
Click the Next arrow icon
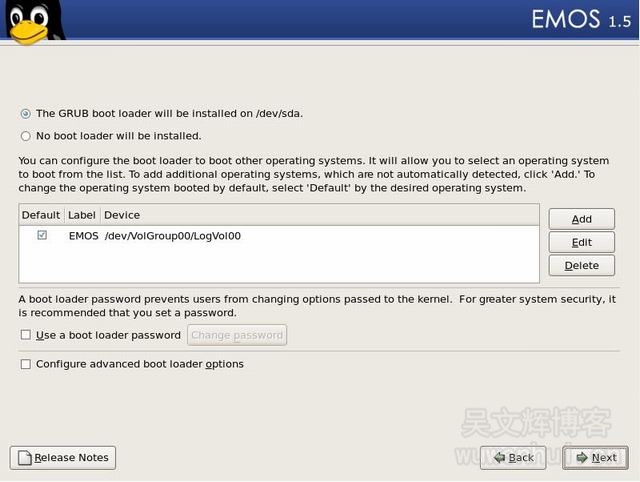pyautogui.click(x=580, y=458)
